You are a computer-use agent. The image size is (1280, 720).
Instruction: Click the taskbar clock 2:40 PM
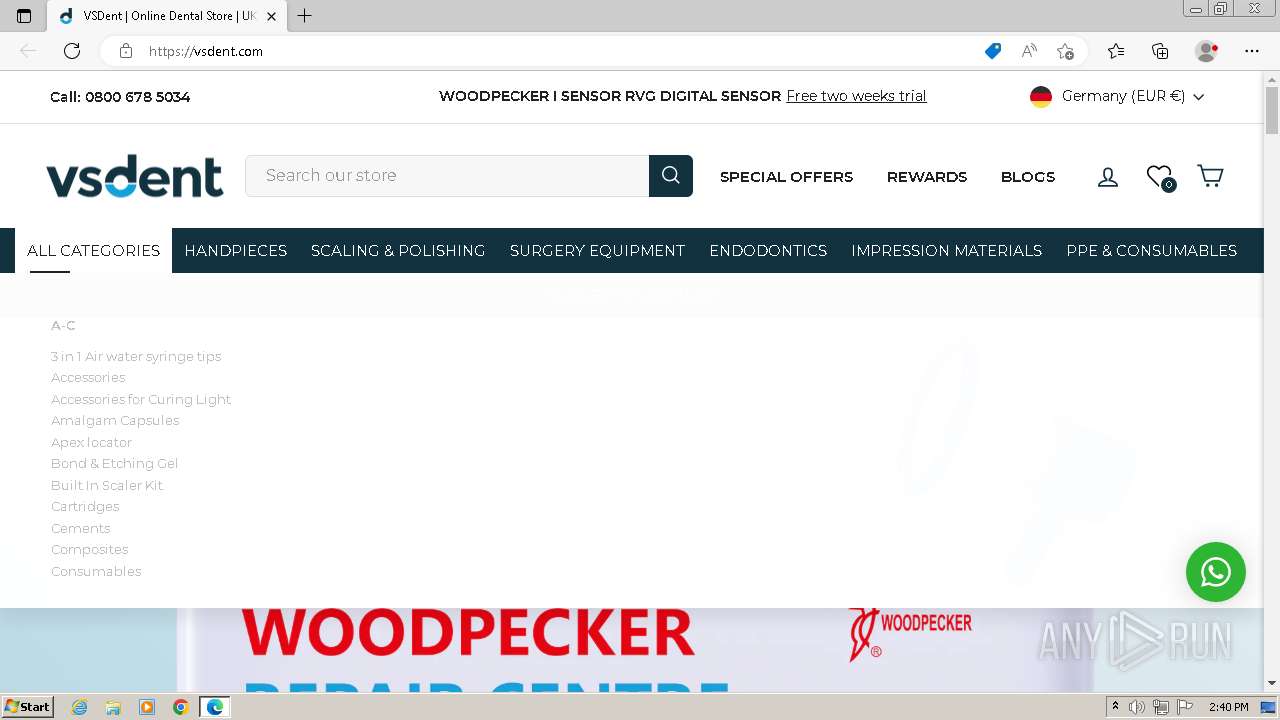pos(1228,707)
